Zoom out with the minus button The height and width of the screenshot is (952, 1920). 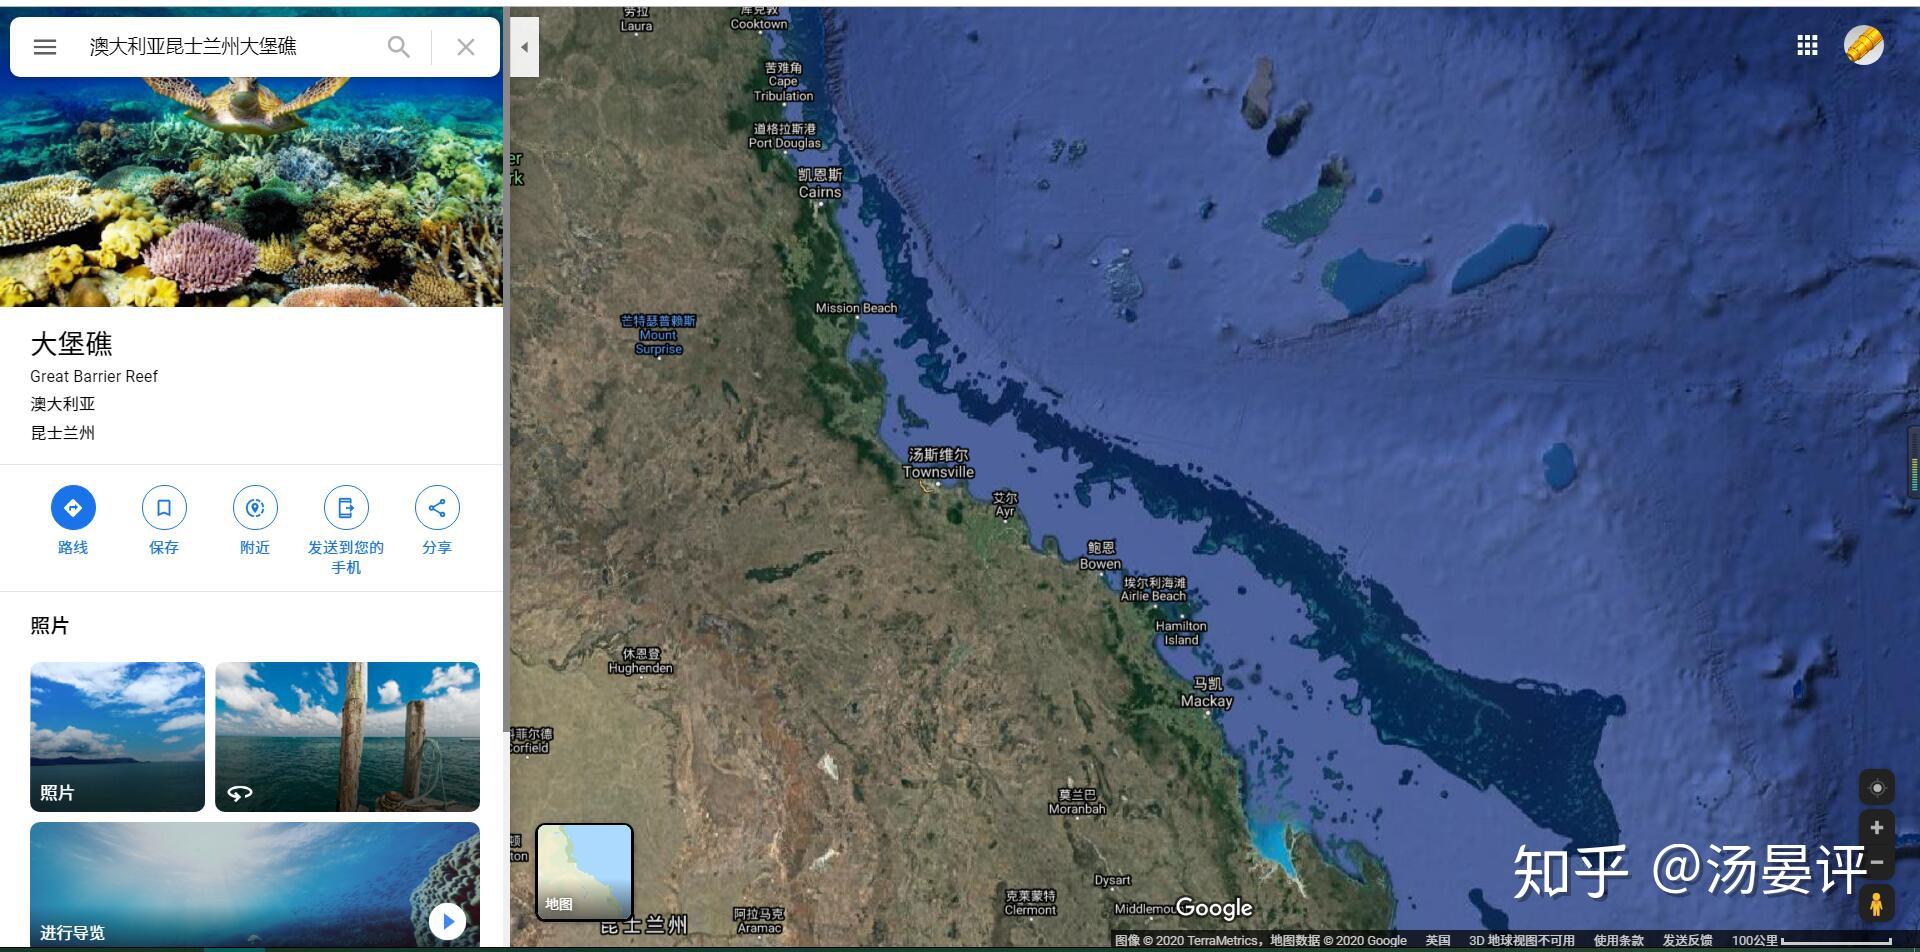point(1877,862)
